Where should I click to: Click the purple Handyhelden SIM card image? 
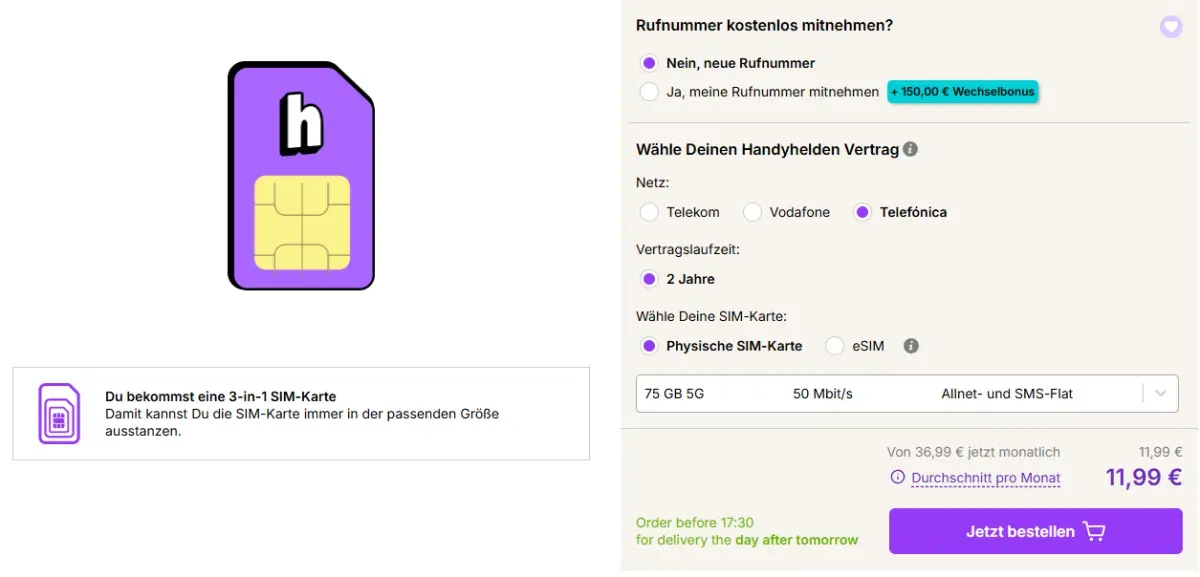click(x=300, y=175)
